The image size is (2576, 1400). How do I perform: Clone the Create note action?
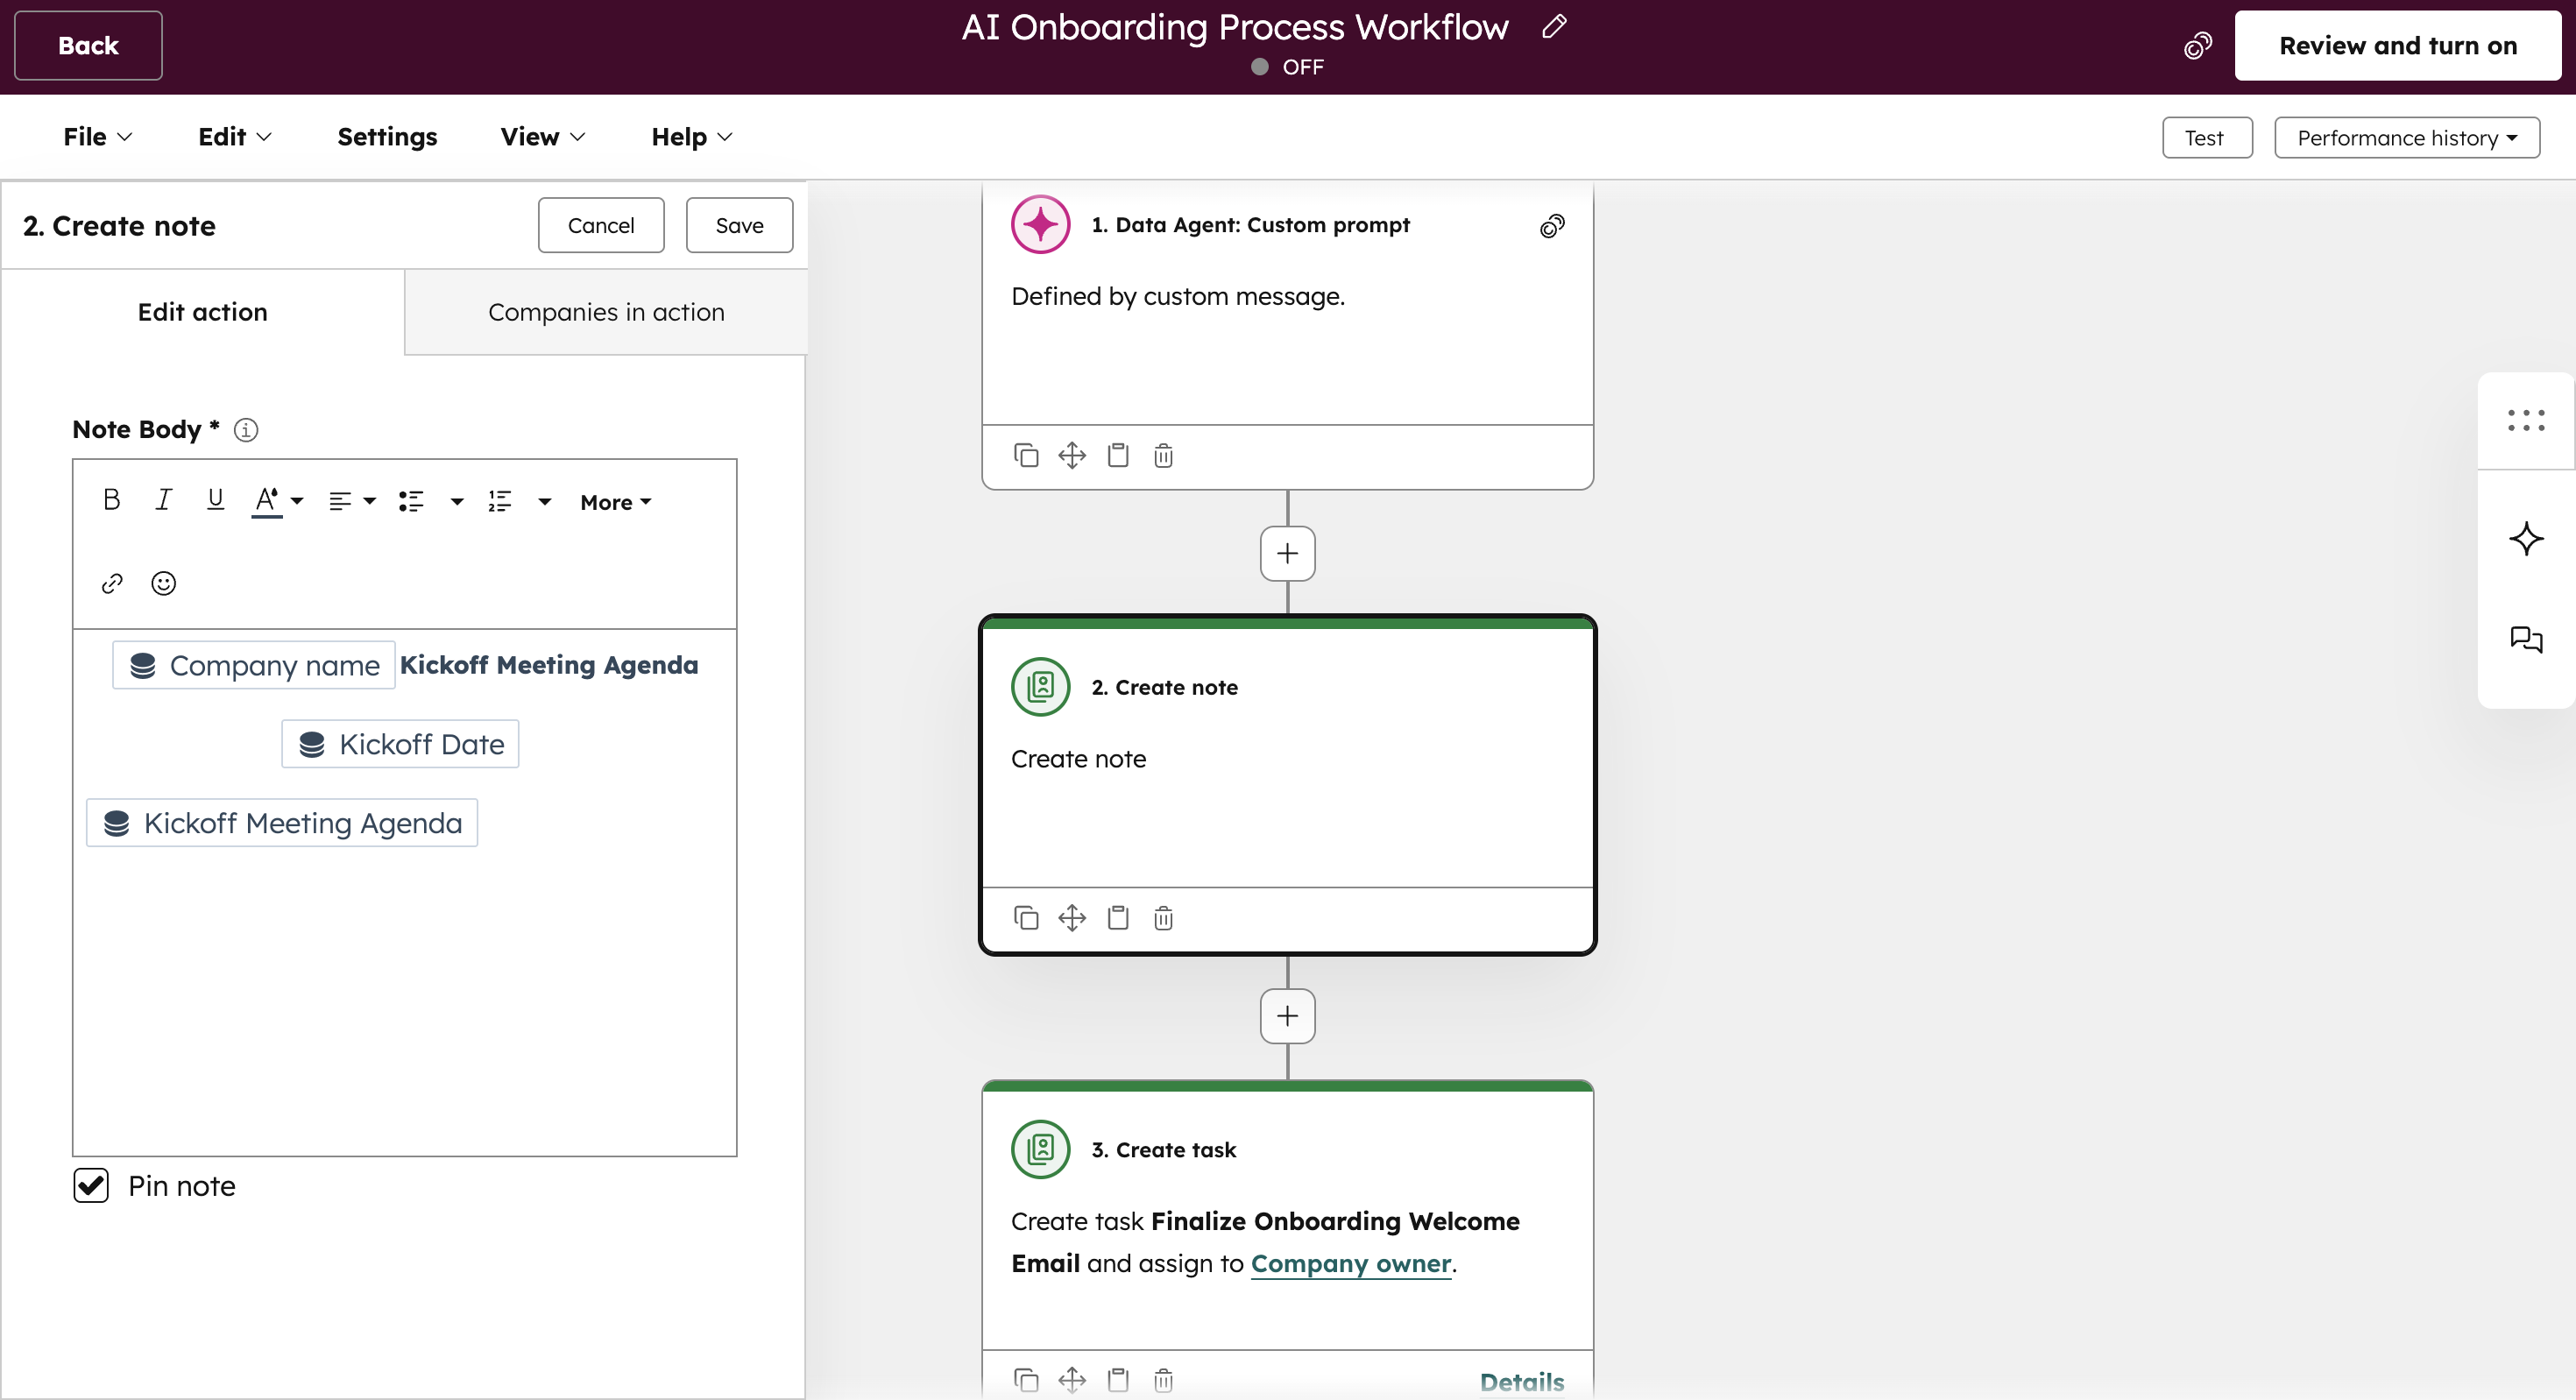1026,917
